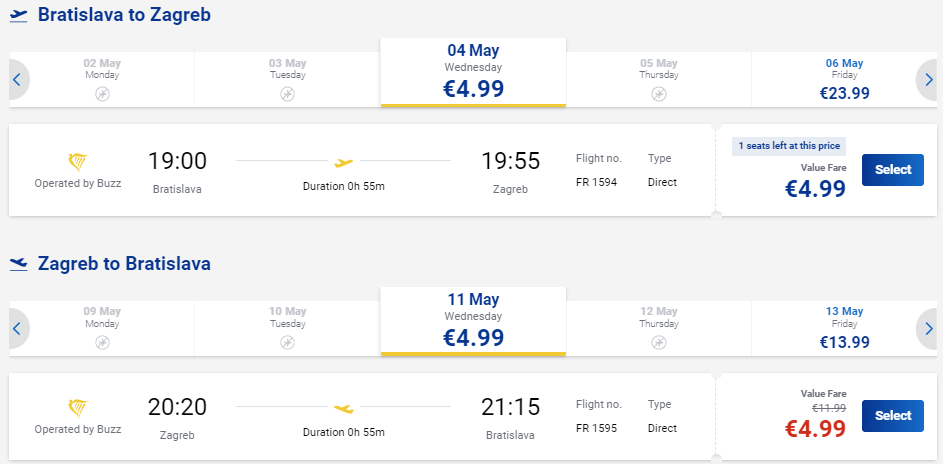
Task: Click the 11 May Wednesday date tab
Action: click(473, 321)
